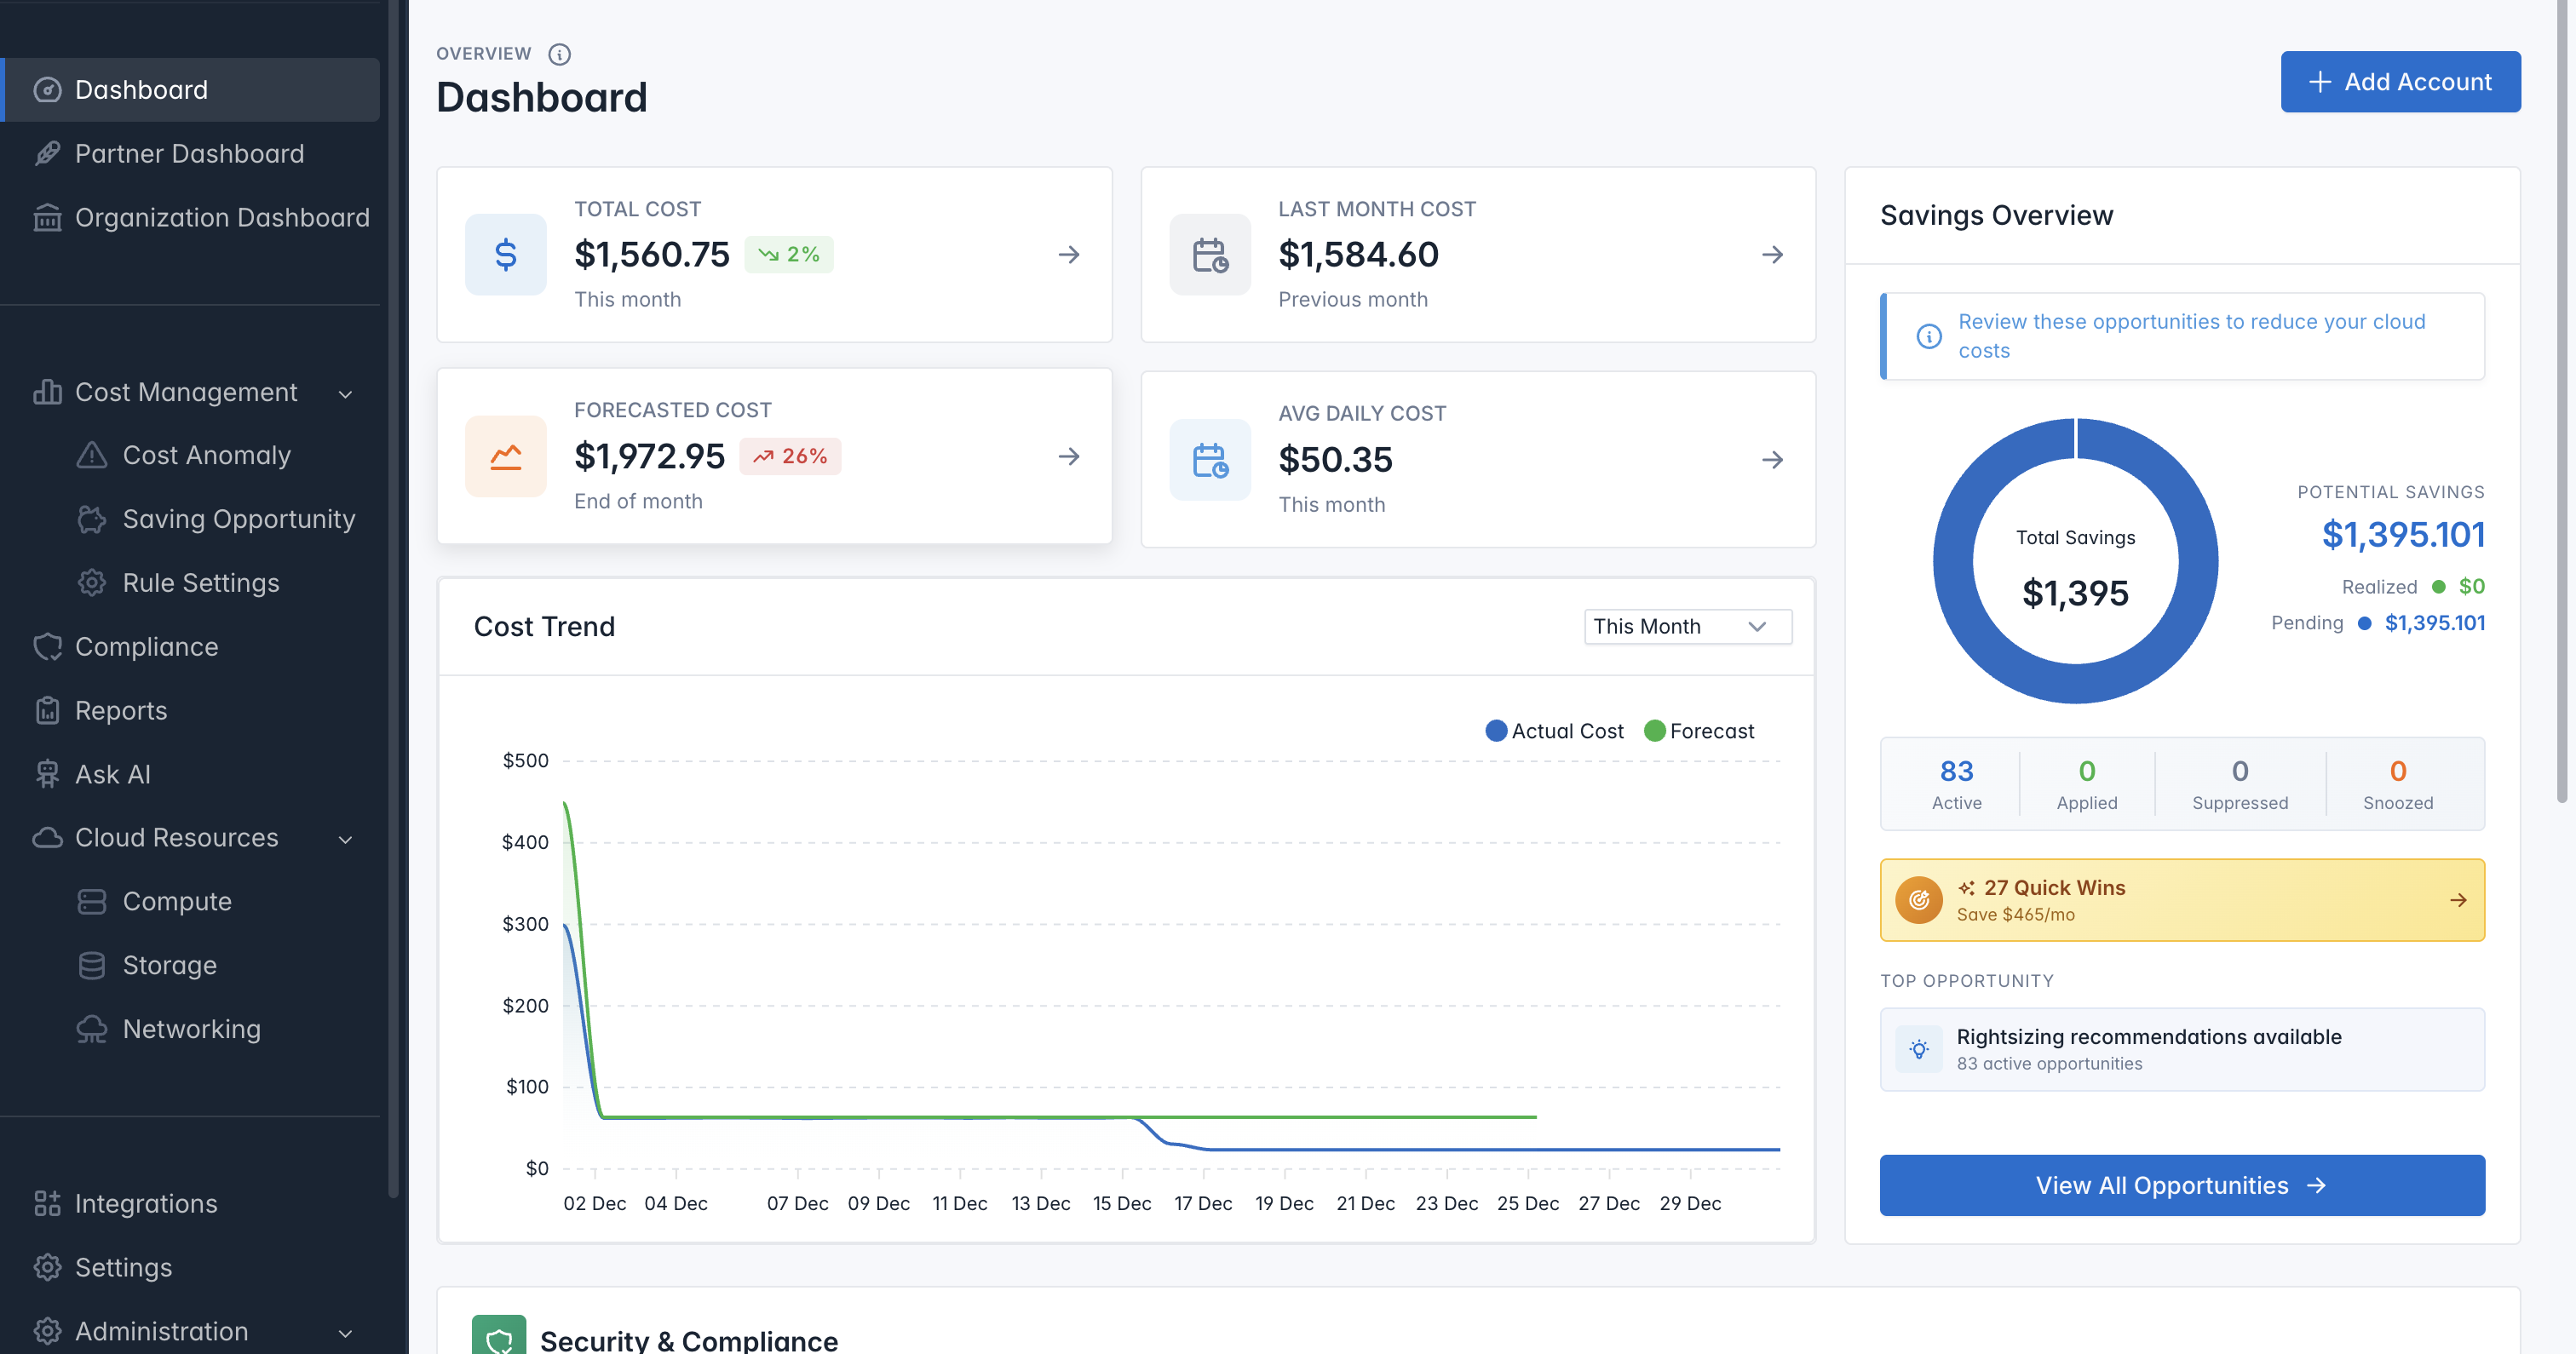This screenshot has width=2576, height=1354.
Task: Open the Cost Anomaly page from sidebar
Action: [208, 455]
